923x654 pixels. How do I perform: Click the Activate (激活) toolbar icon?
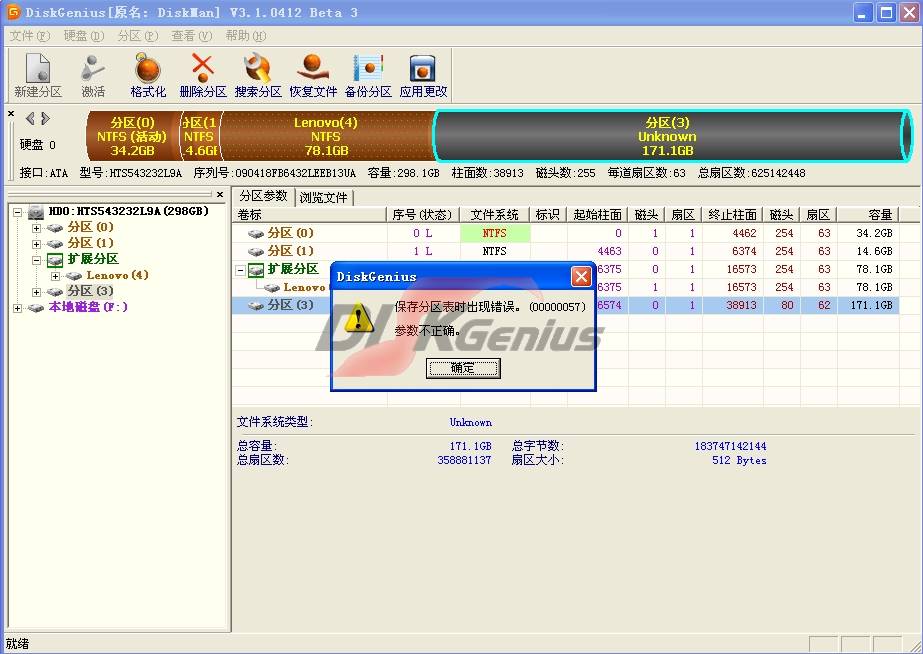[93, 75]
